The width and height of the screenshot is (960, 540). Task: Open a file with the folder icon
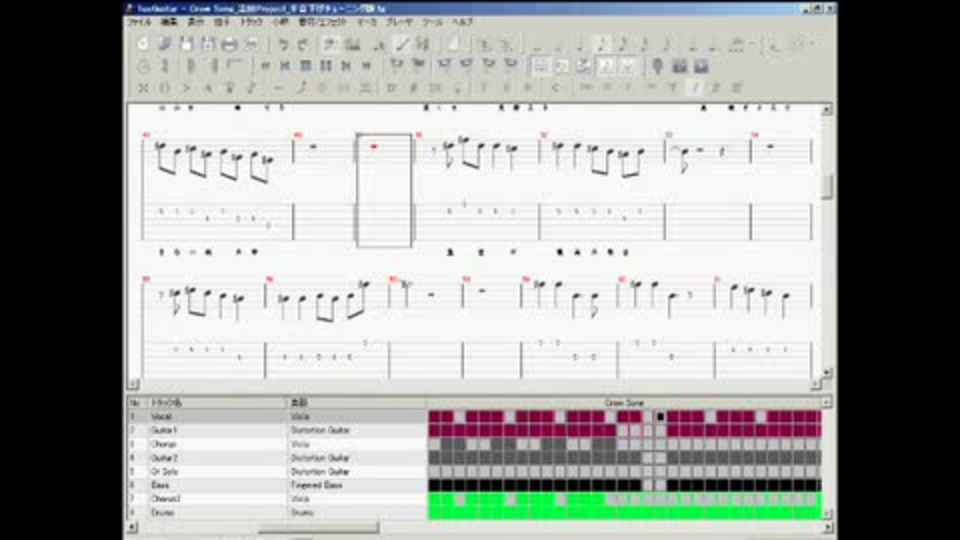pos(165,44)
